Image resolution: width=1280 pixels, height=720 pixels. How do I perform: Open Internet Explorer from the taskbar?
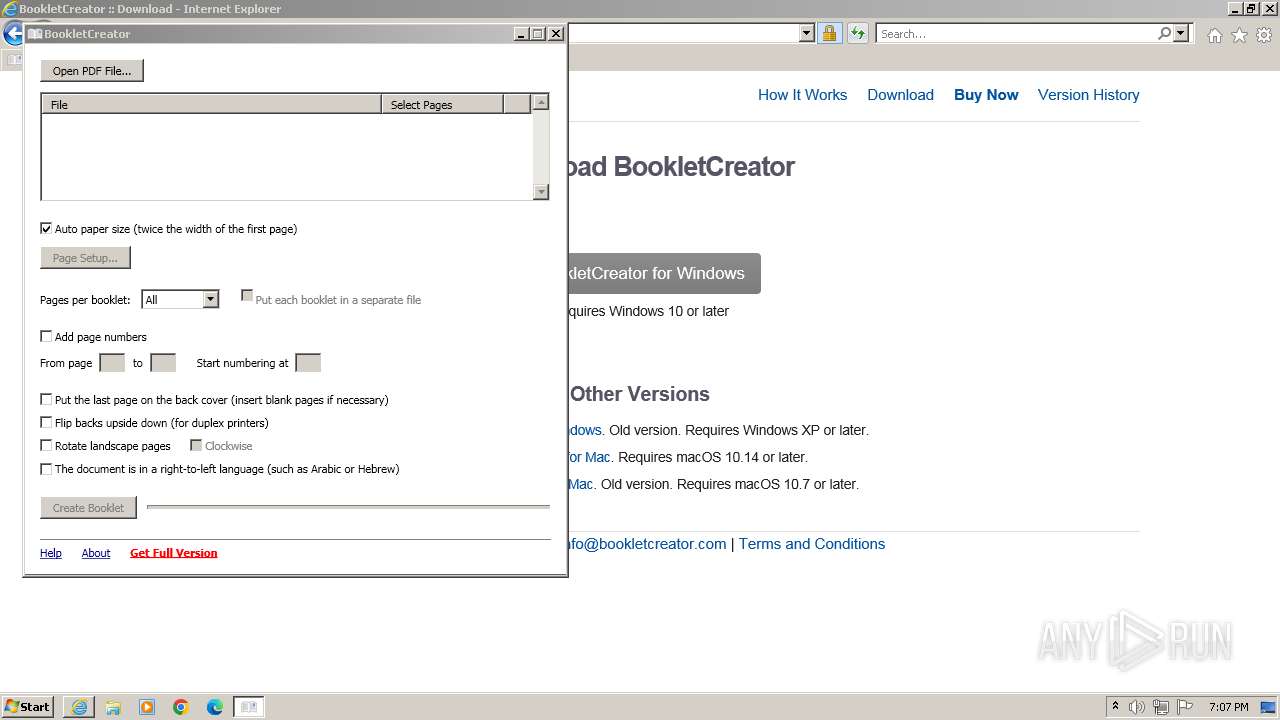79,707
